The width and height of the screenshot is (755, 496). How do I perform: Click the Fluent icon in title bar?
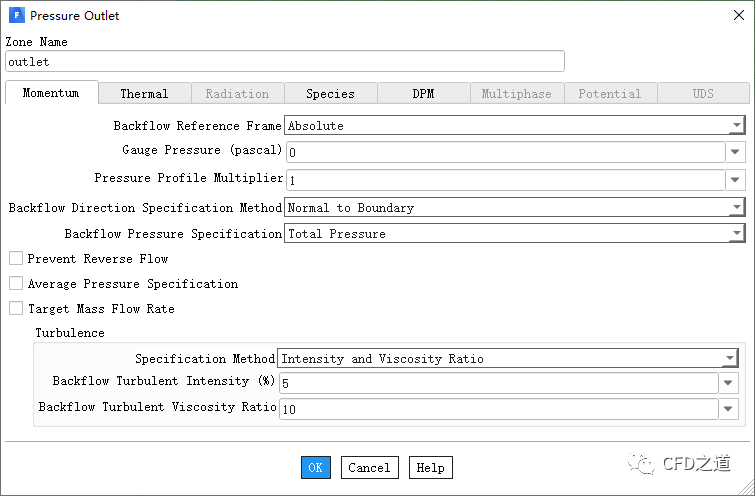coord(17,16)
